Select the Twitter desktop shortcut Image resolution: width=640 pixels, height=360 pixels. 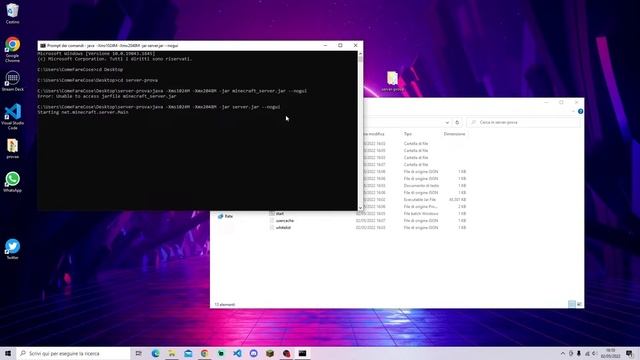[x=12, y=249]
